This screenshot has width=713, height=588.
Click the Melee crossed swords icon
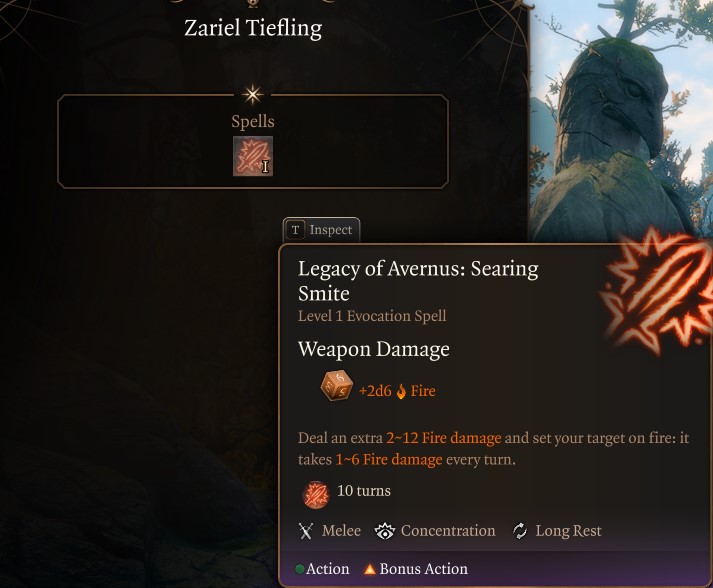pos(306,531)
